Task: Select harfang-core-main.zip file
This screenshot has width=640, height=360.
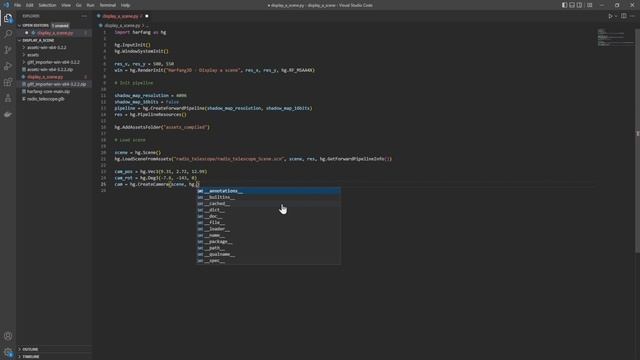Action: (48, 91)
